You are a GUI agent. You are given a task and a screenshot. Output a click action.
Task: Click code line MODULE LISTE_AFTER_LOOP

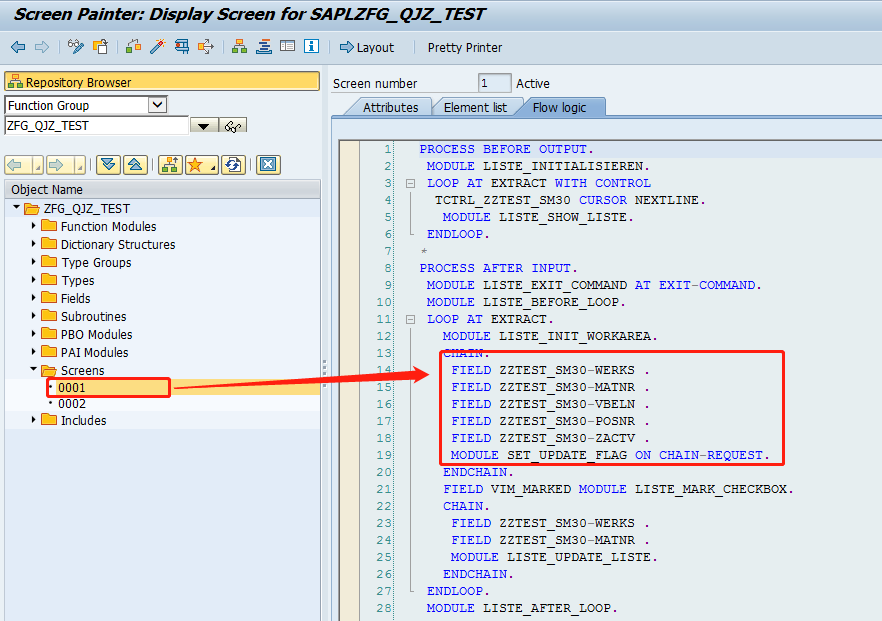click(x=522, y=608)
